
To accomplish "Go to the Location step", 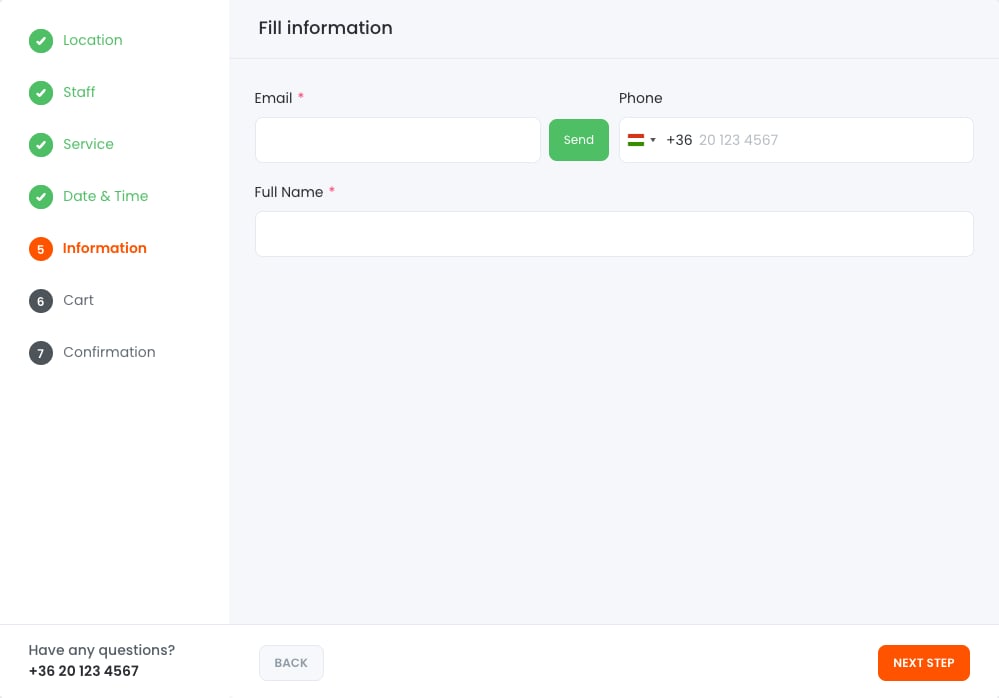I will click(92, 40).
